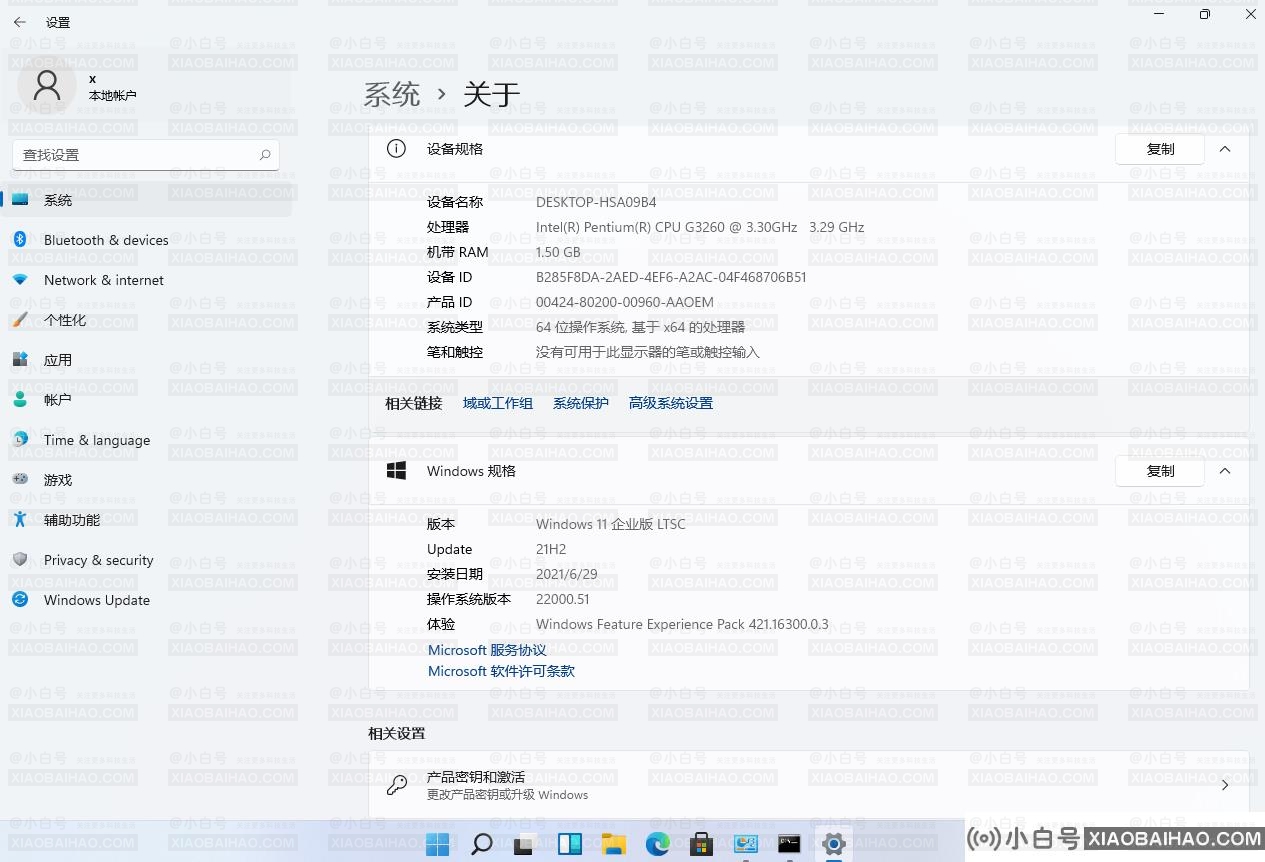Open Microsoft Store from taskbar
Screen dimensions: 1265x862
coord(701,844)
